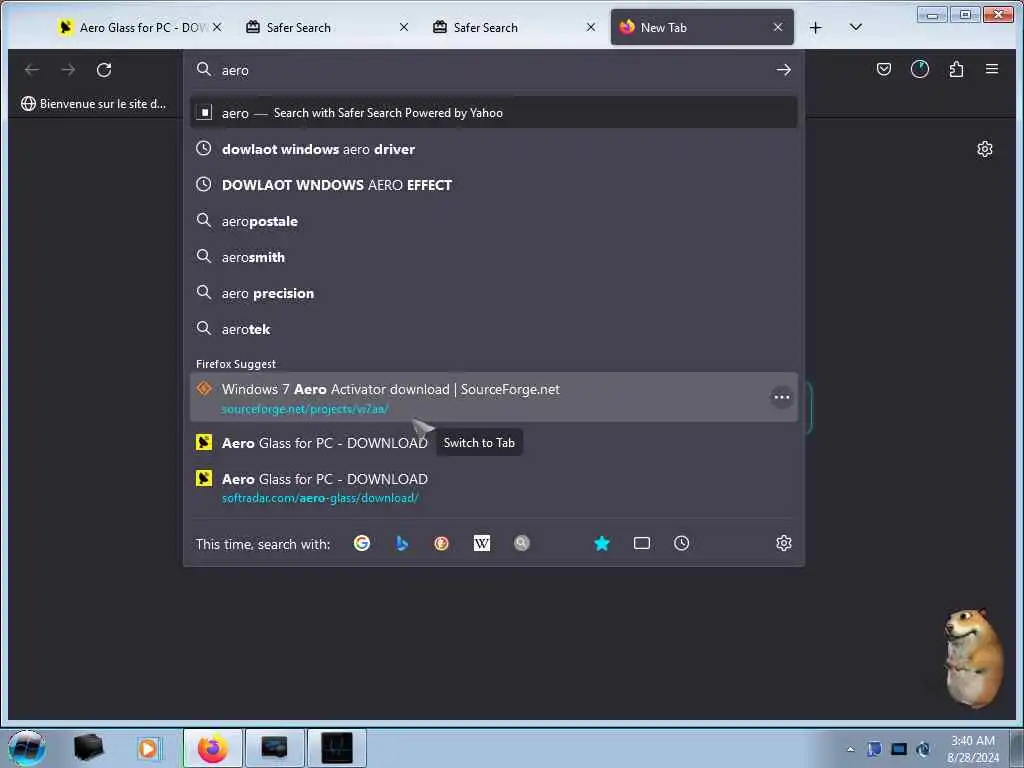
Task: Click the address bar containing aero
Action: (x=494, y=70)
